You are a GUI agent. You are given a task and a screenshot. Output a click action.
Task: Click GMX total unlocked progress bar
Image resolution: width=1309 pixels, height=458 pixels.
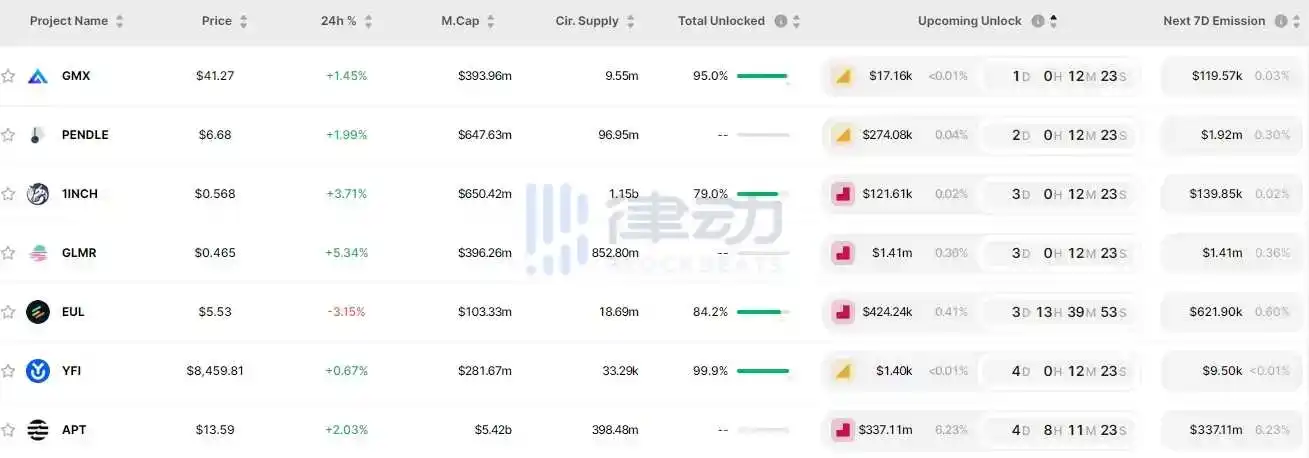click(762, 76)
